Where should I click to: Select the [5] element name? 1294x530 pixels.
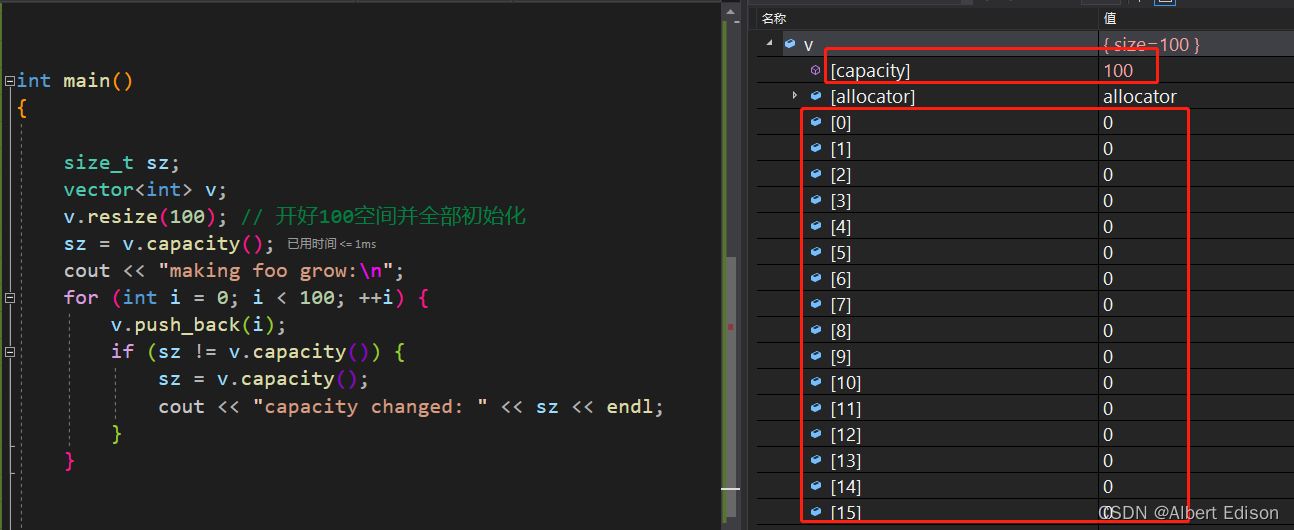tap(841, 252)
